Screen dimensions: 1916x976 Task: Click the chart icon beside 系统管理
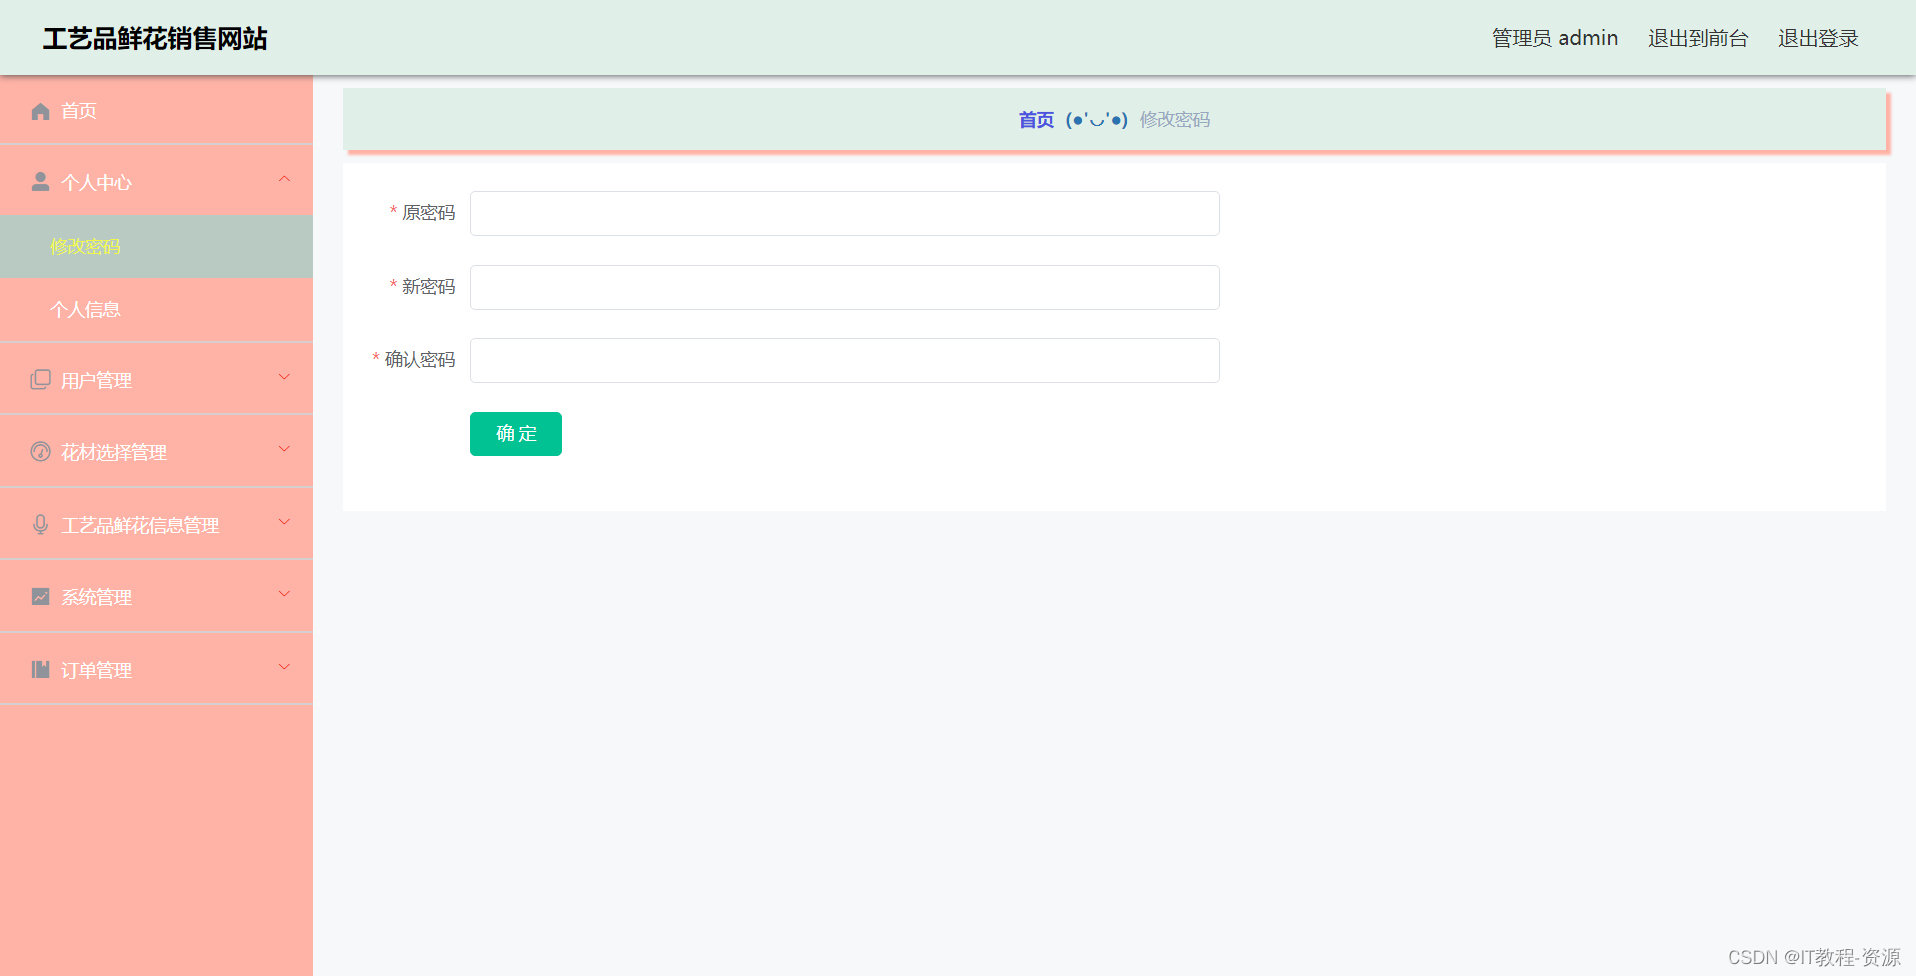[40, 596]
